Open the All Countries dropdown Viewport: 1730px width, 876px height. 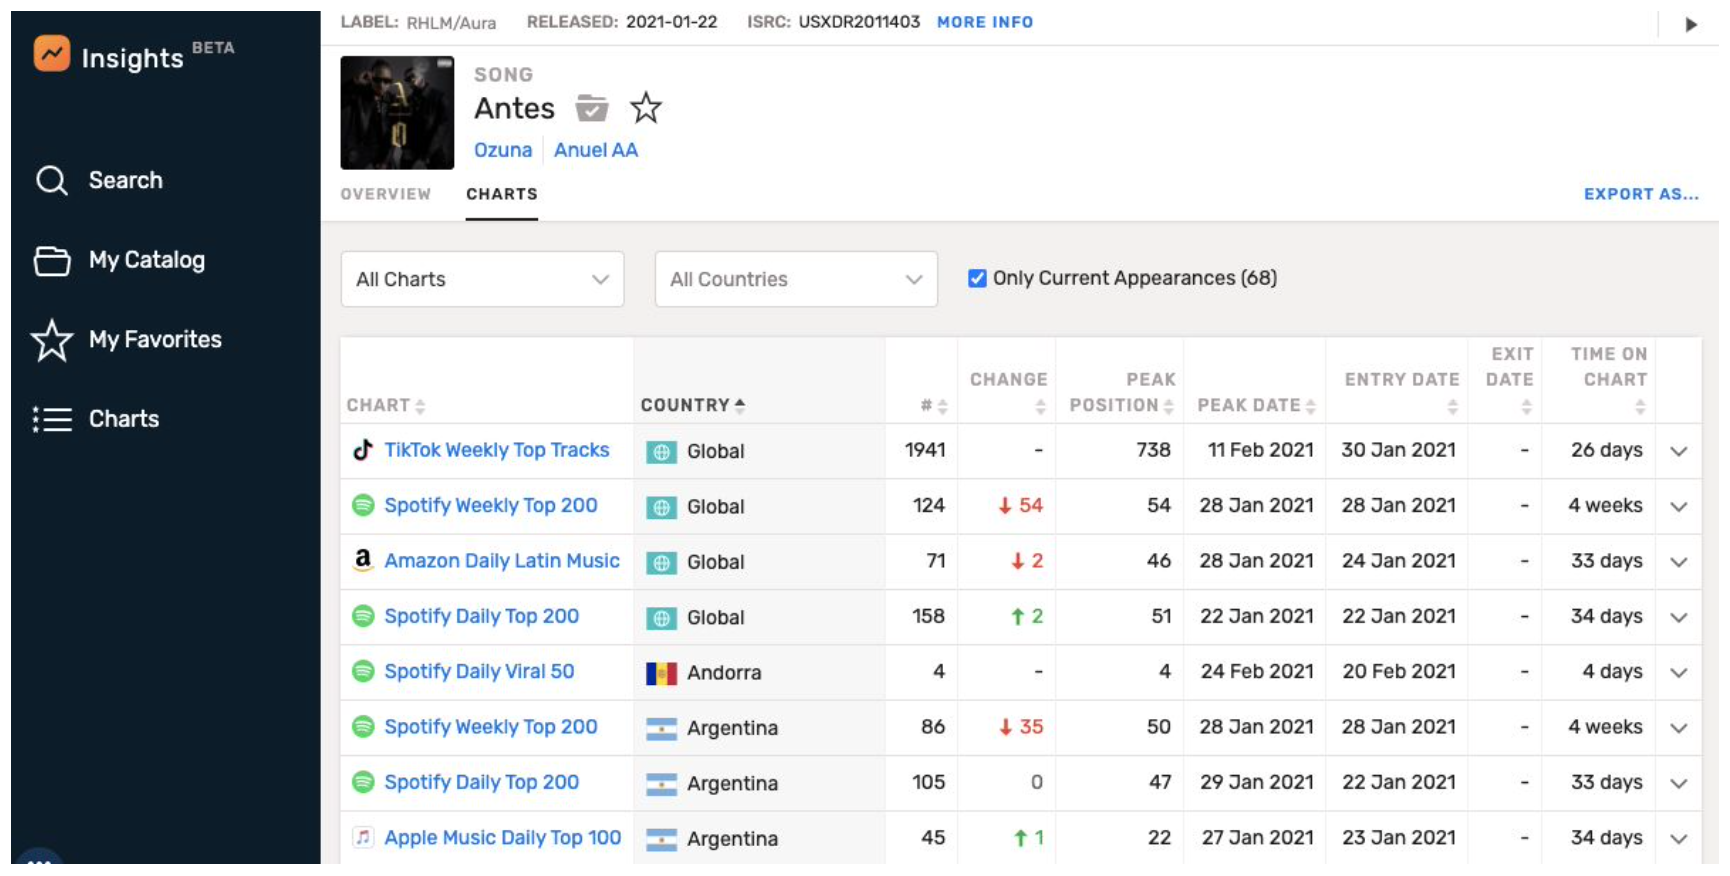point(795,279)
